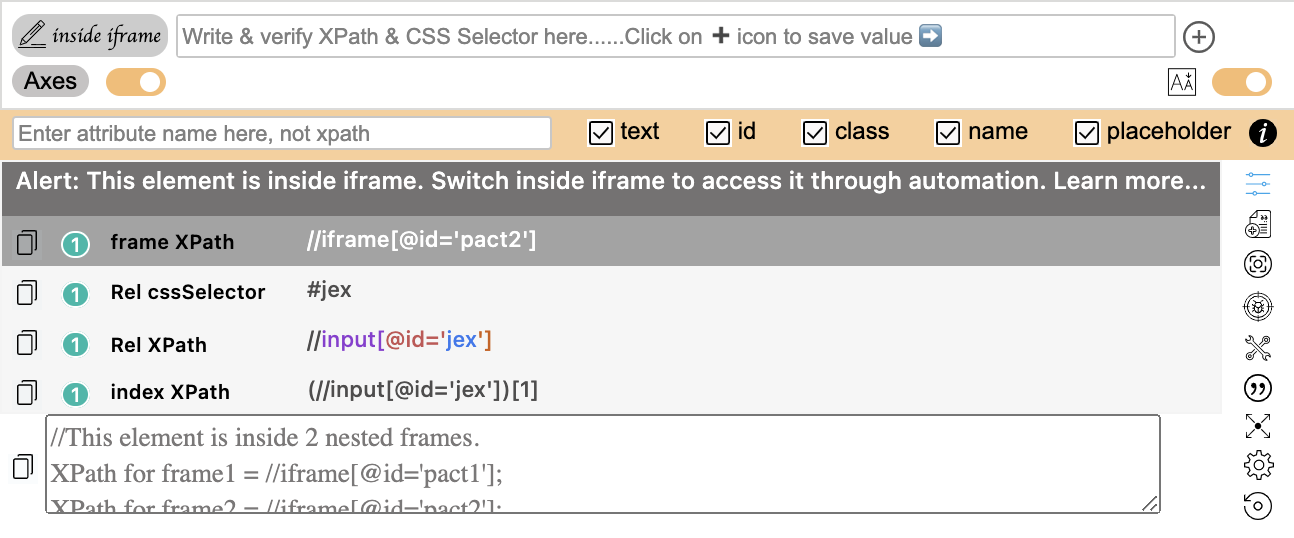Copy the Rel cssSelector value
This screenshot has width=1294, height=538.
(27, 293)
